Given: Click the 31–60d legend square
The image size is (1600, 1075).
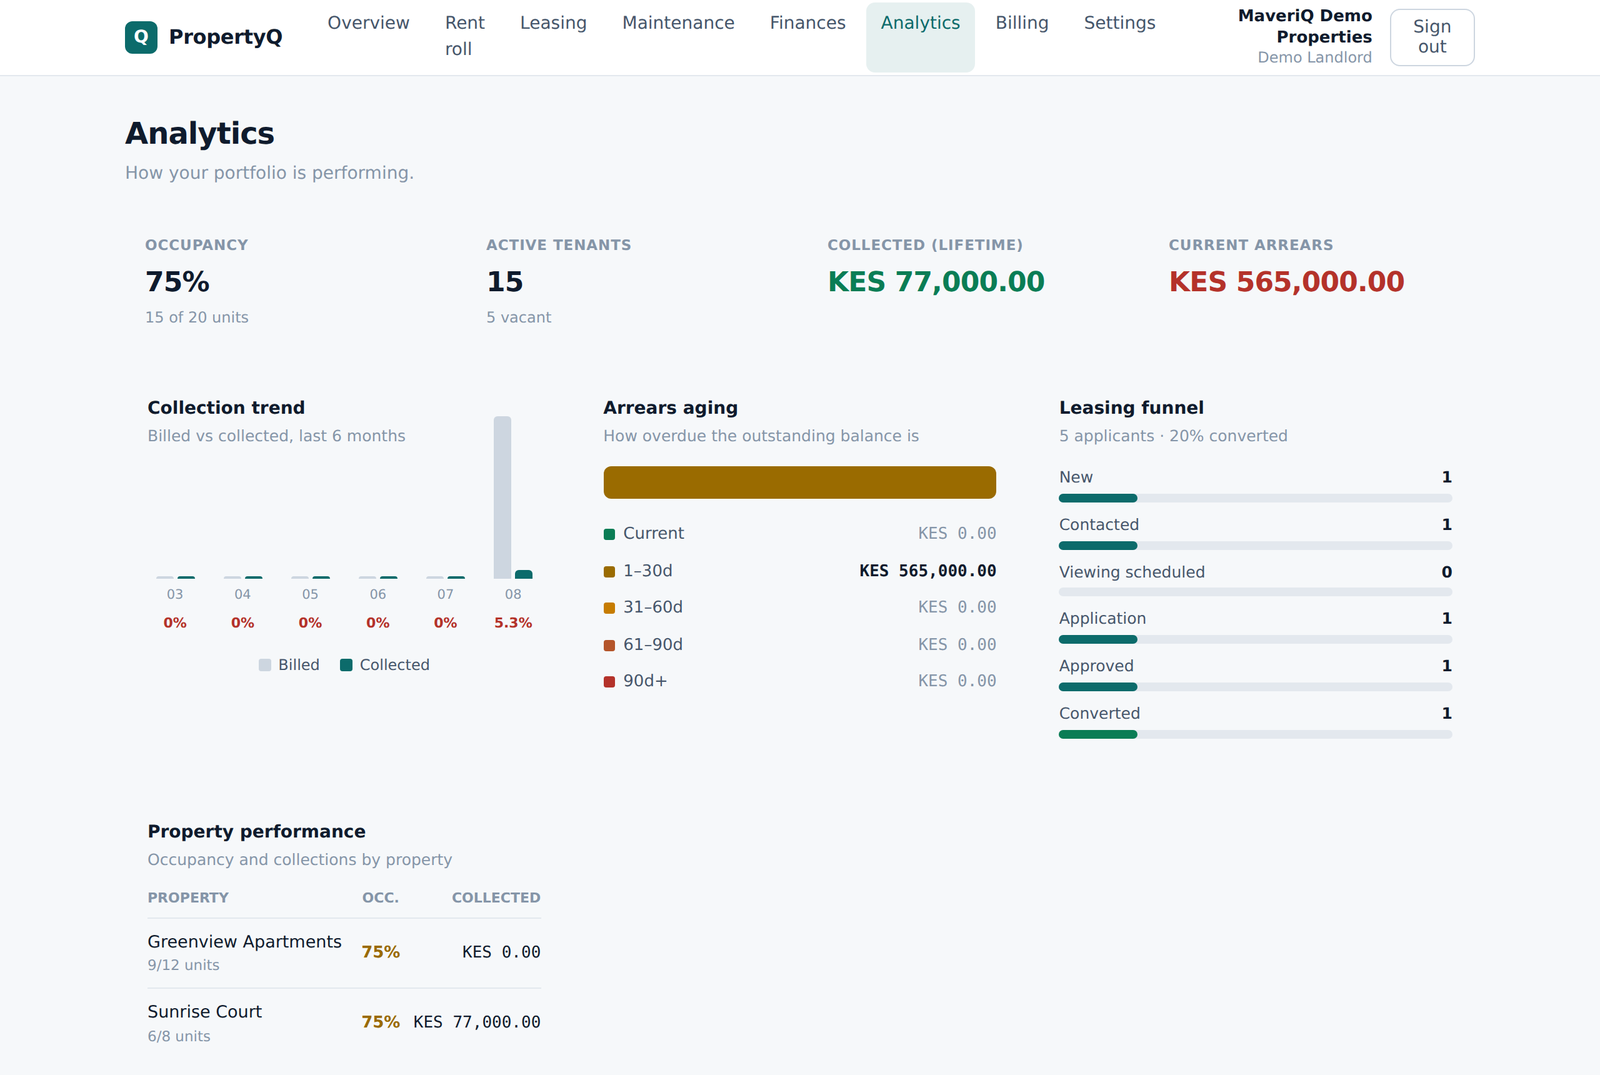Looking at the screenshot, I should (x=609, y=608).
